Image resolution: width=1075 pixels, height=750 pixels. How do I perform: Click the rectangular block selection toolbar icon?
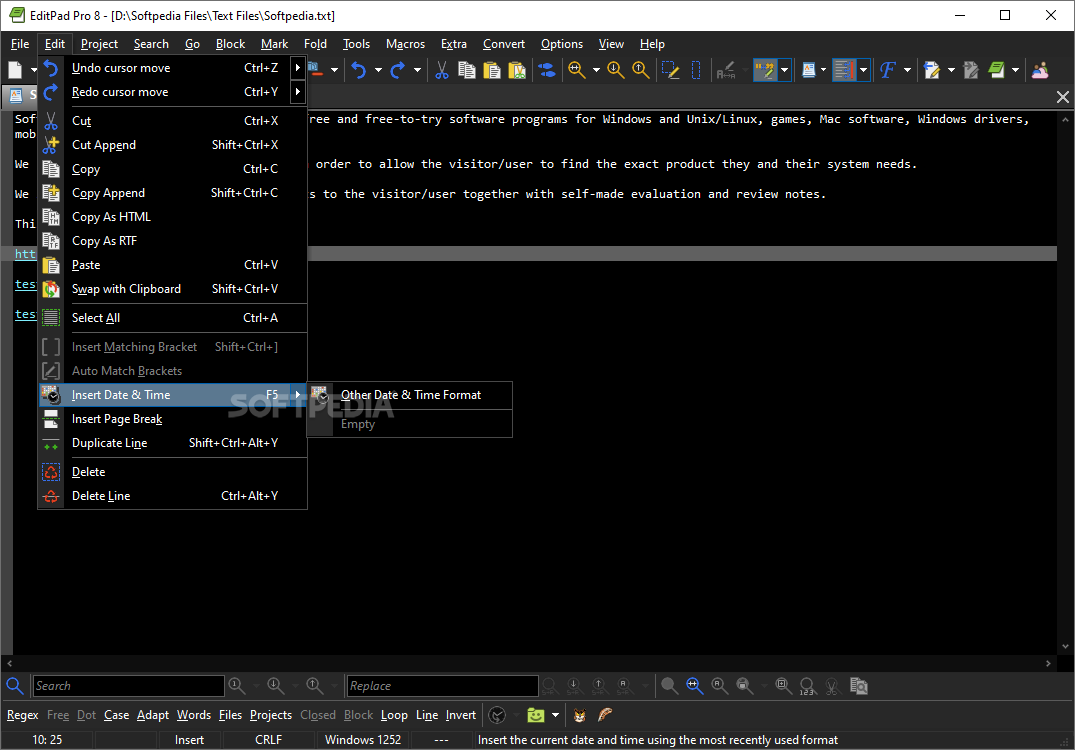696,70
